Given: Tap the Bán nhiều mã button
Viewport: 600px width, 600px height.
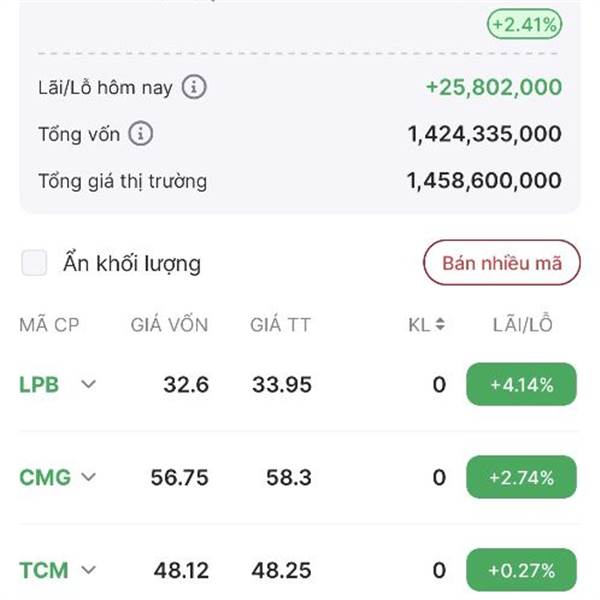Looking at the screenshot, I should click(502, 262).
